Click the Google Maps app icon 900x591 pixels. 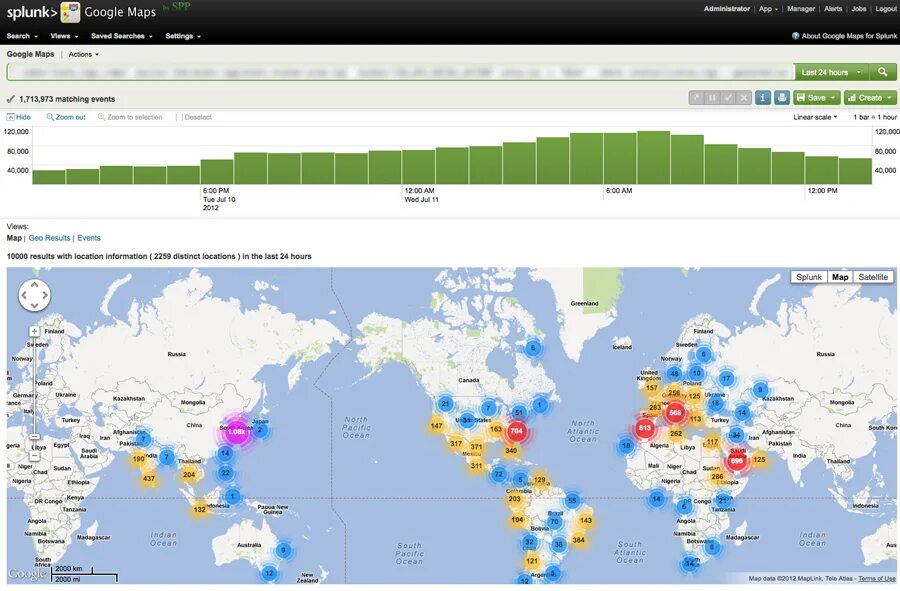tap(70, 12)
